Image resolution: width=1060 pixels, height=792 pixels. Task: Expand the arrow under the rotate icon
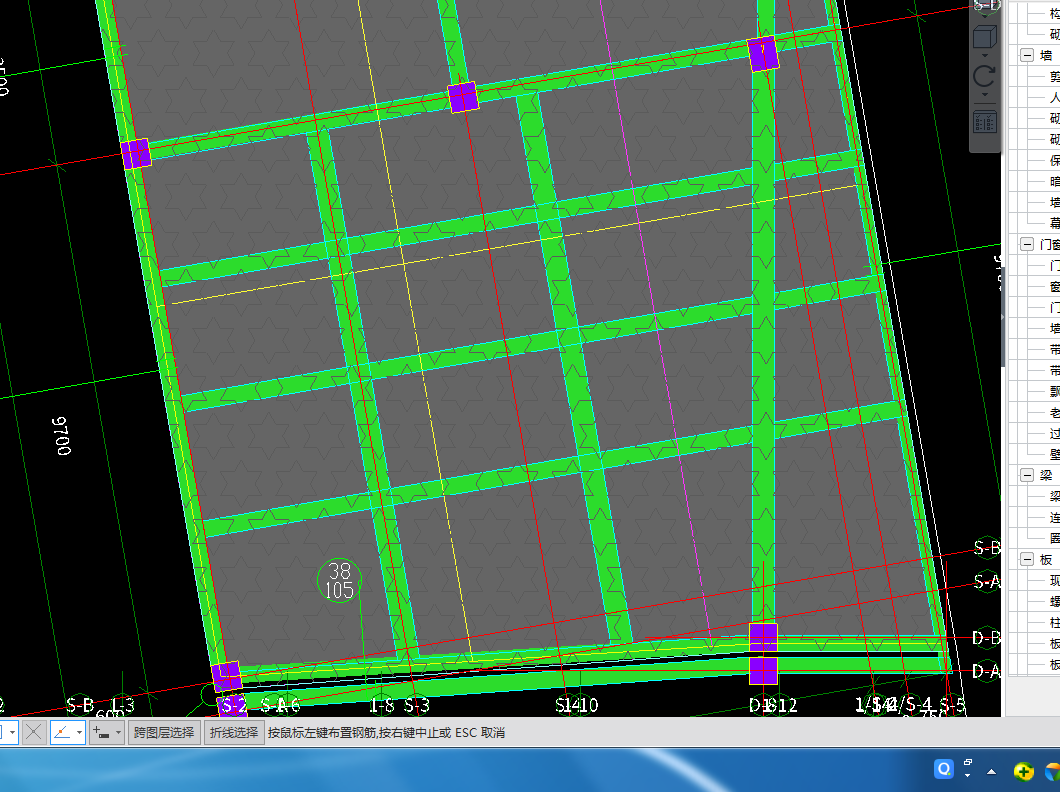point(984,95)
